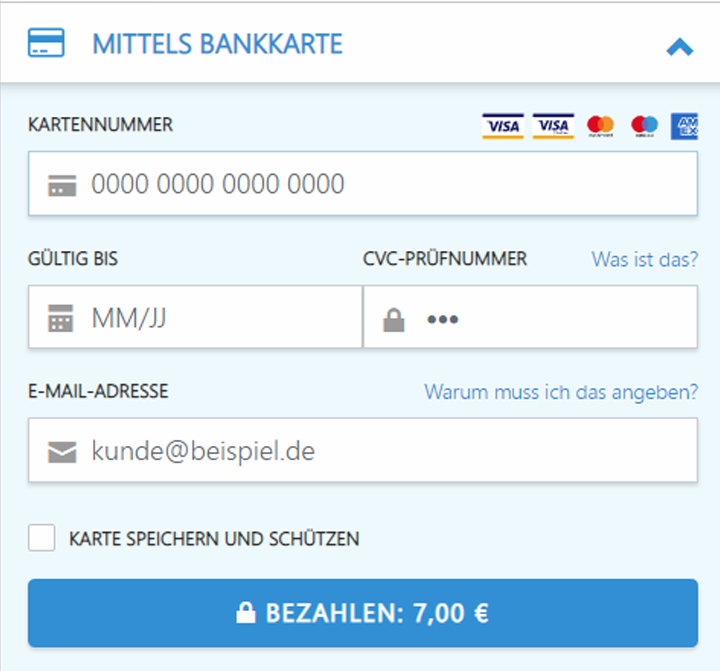Focus the MM/JJ expiry date placeholder
This screenshot has width=720, height=671.
128,319
